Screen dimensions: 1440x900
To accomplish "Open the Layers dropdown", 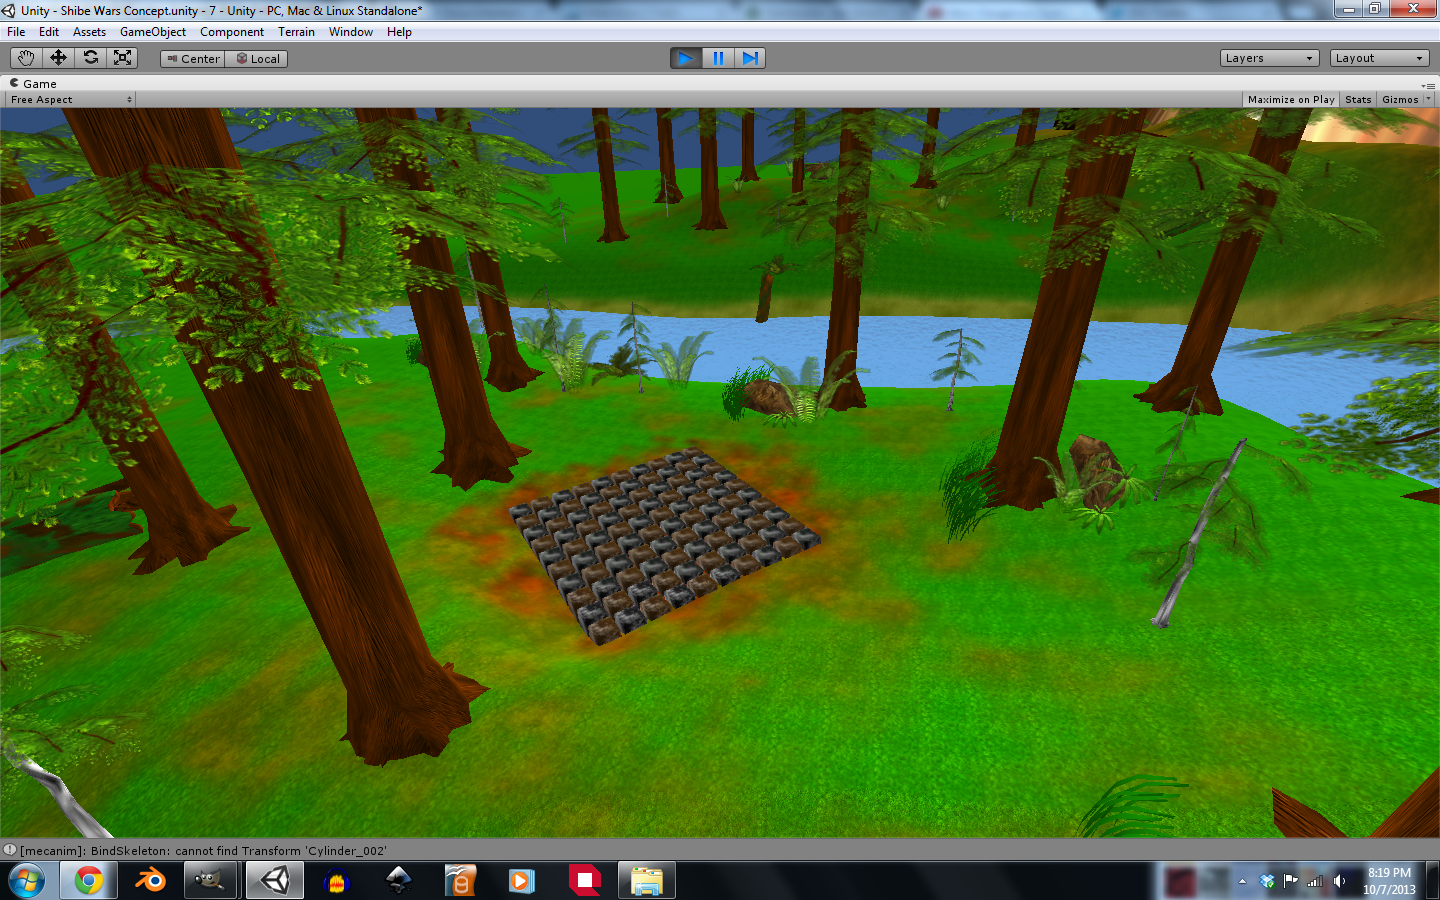I will click(1269, 58).
